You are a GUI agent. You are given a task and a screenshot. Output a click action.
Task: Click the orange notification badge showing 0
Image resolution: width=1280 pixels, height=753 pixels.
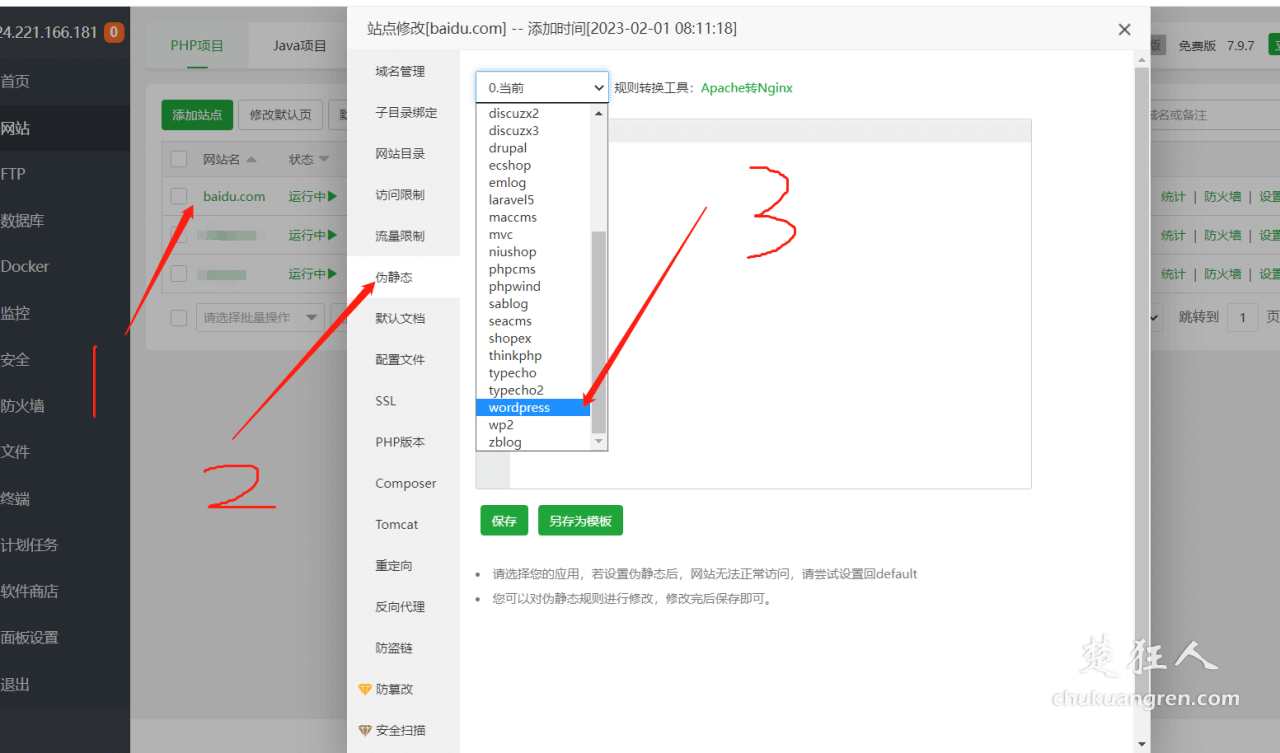coord(114,32)
